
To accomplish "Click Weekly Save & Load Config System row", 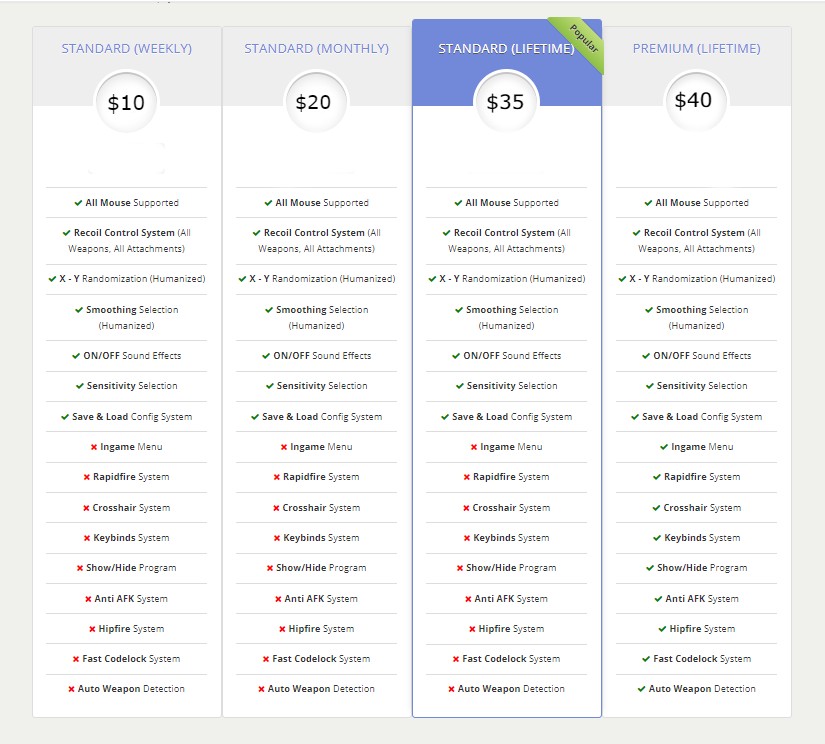I will point(126,417).
